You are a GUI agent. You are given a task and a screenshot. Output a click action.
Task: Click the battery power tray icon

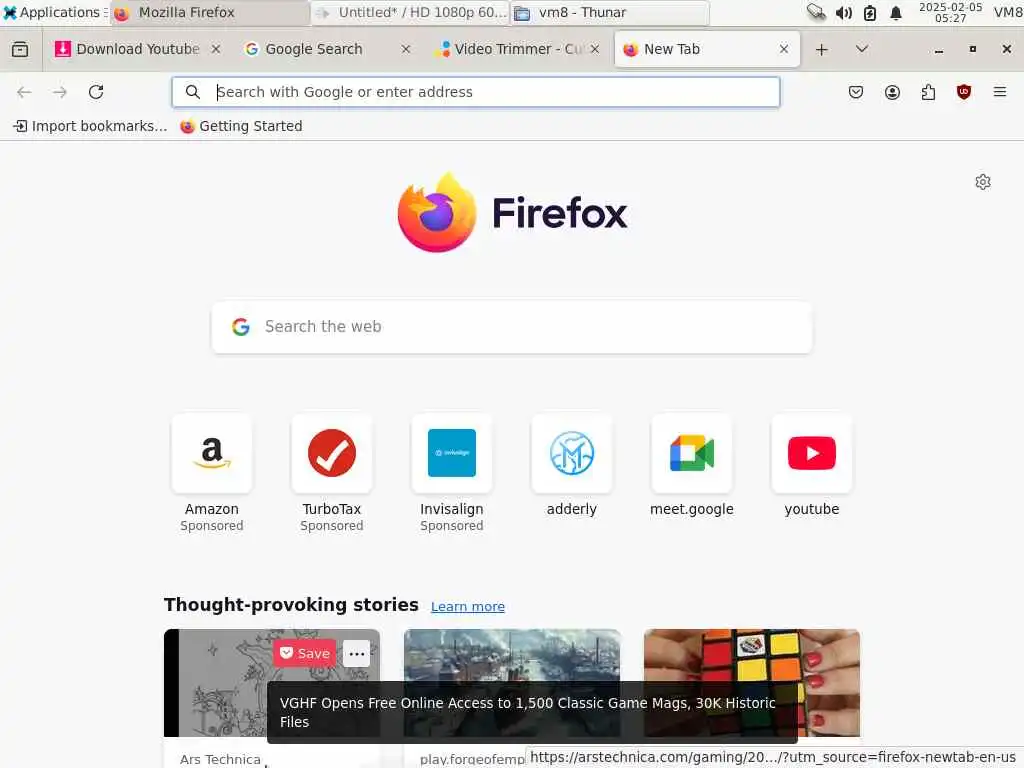[870, 12]
